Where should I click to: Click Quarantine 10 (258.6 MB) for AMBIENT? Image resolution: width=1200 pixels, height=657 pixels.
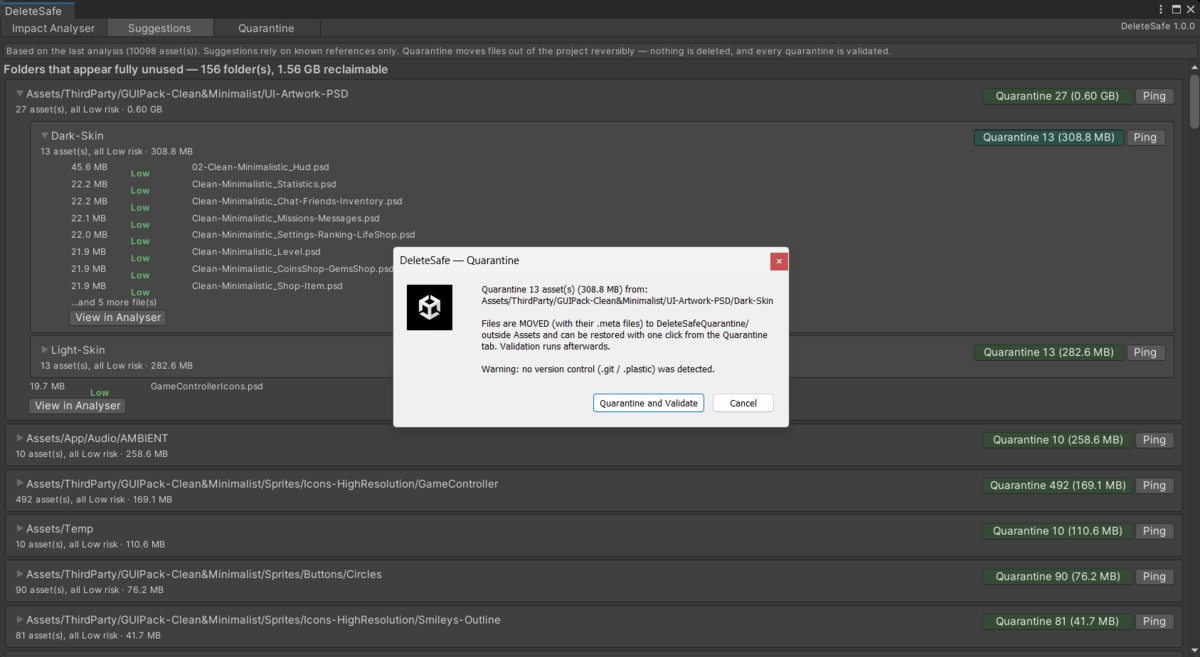(1058, 440)
